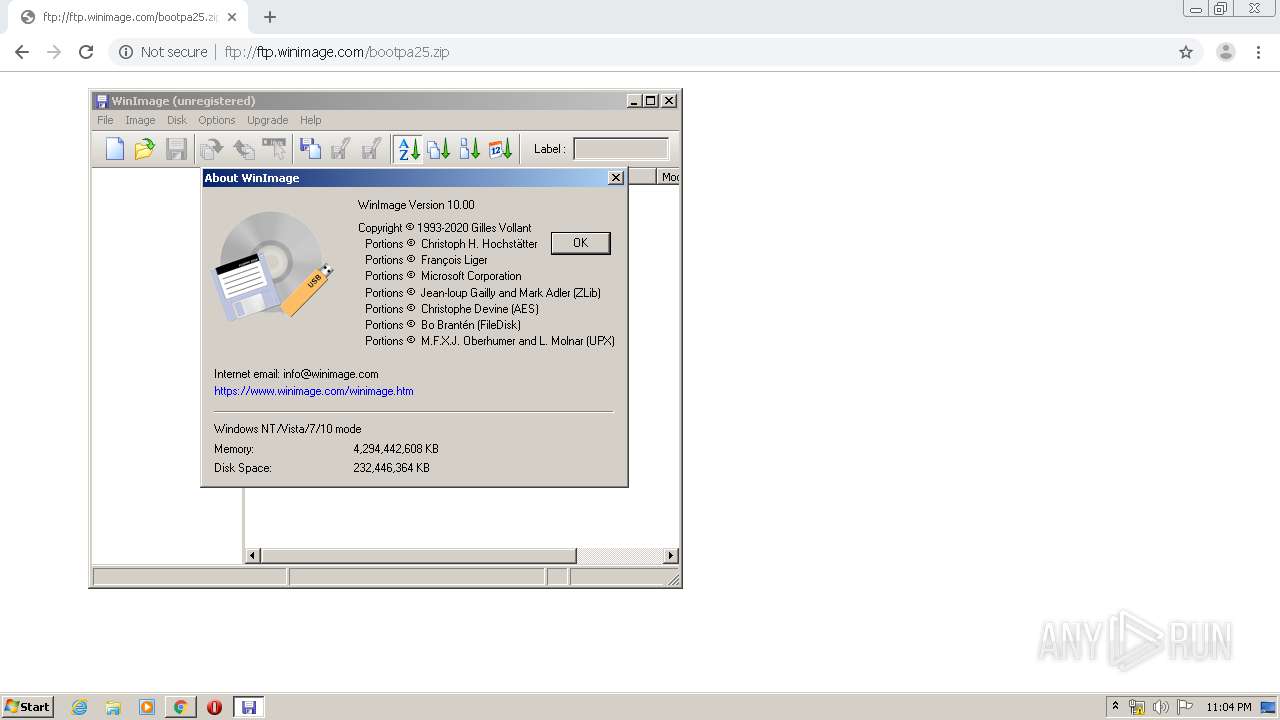Open Chrome profile avatar

1226,52
